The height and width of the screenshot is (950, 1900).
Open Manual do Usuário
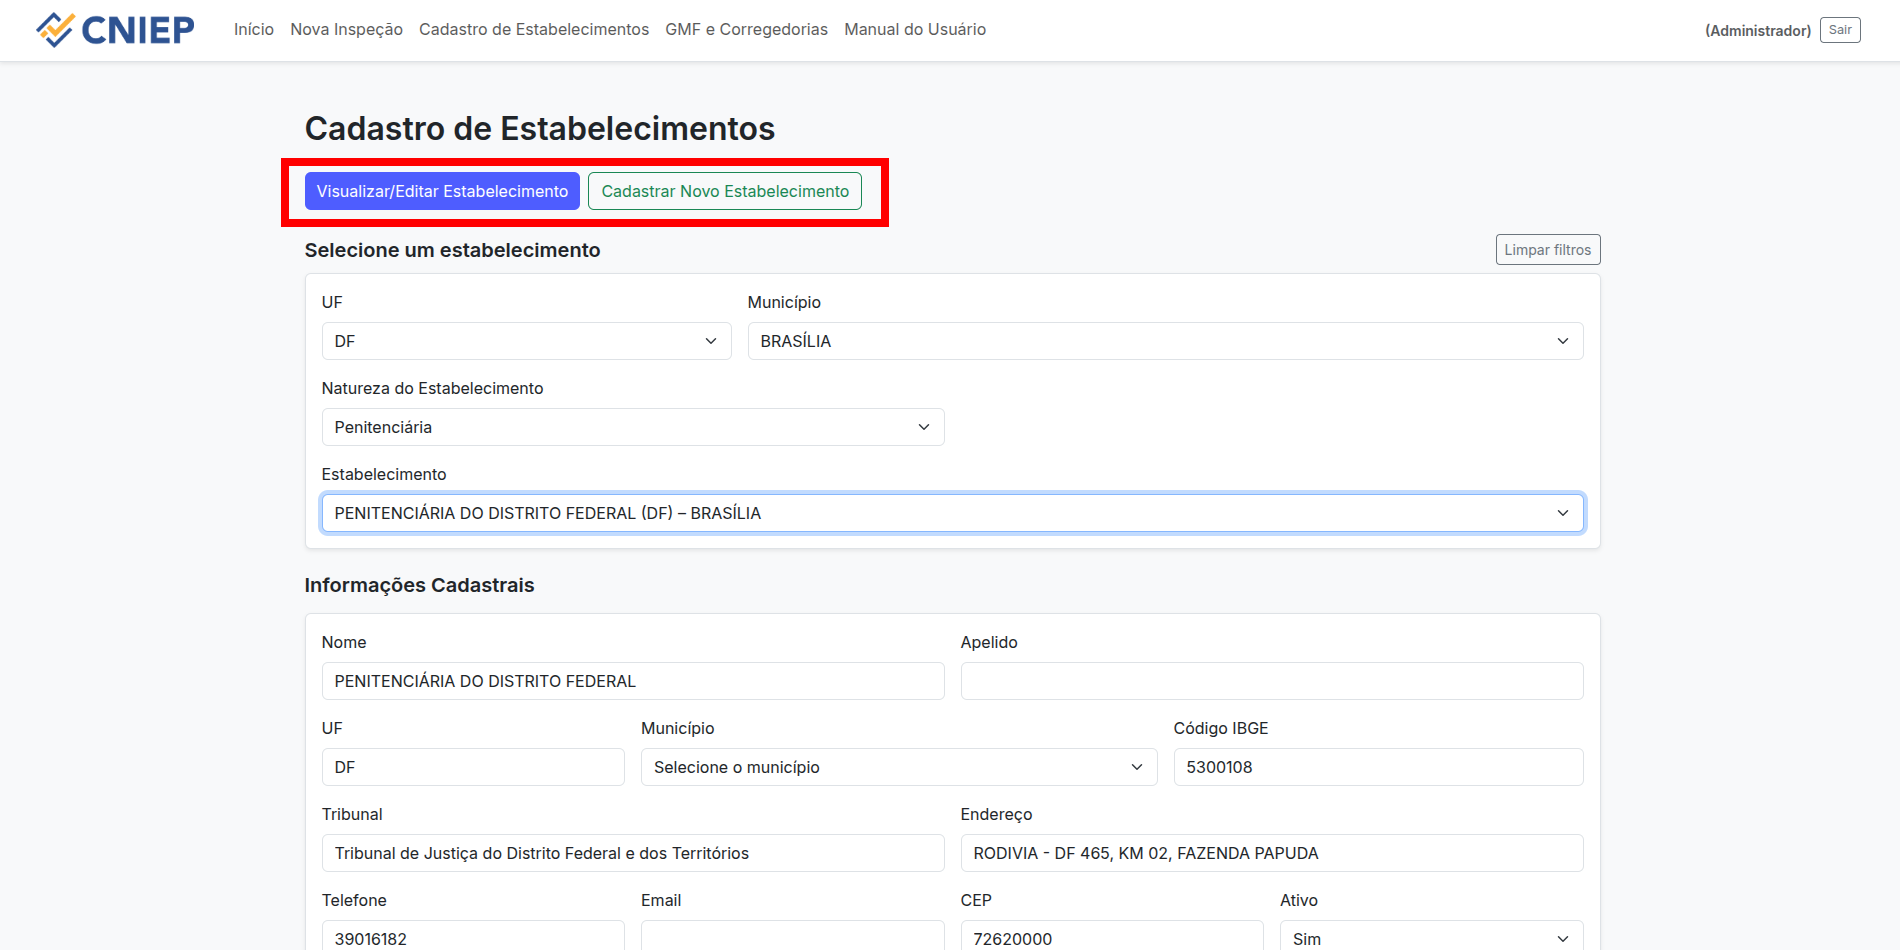(x=915, y=30)
